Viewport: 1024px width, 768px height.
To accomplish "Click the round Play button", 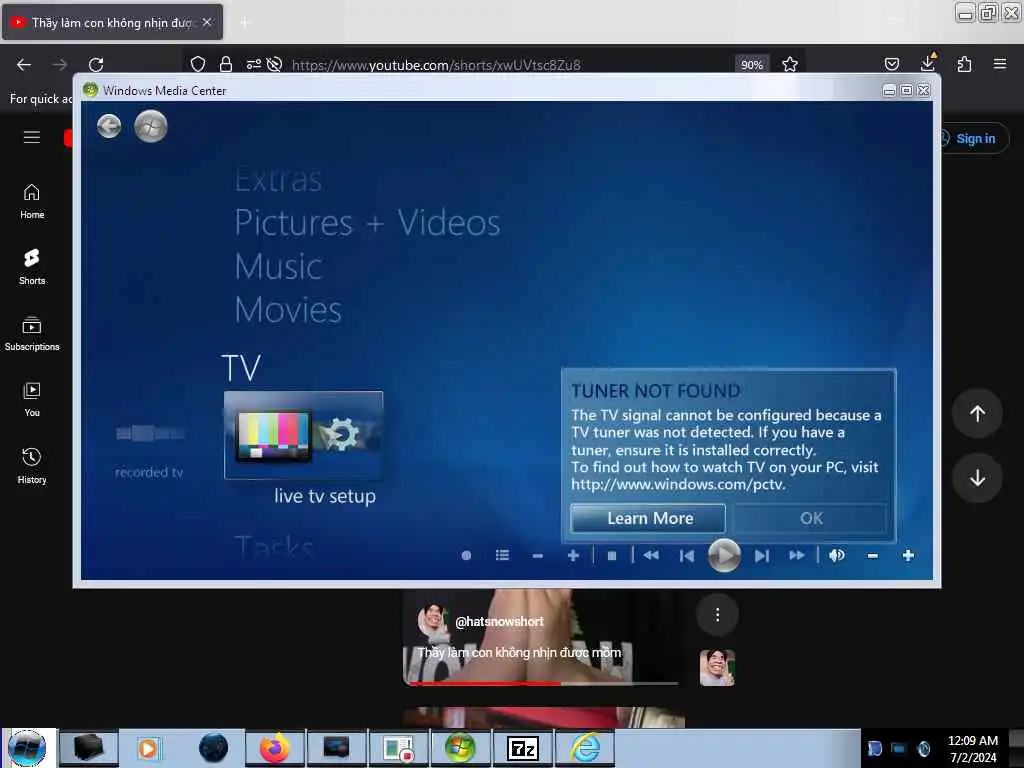I will (724, 555).
